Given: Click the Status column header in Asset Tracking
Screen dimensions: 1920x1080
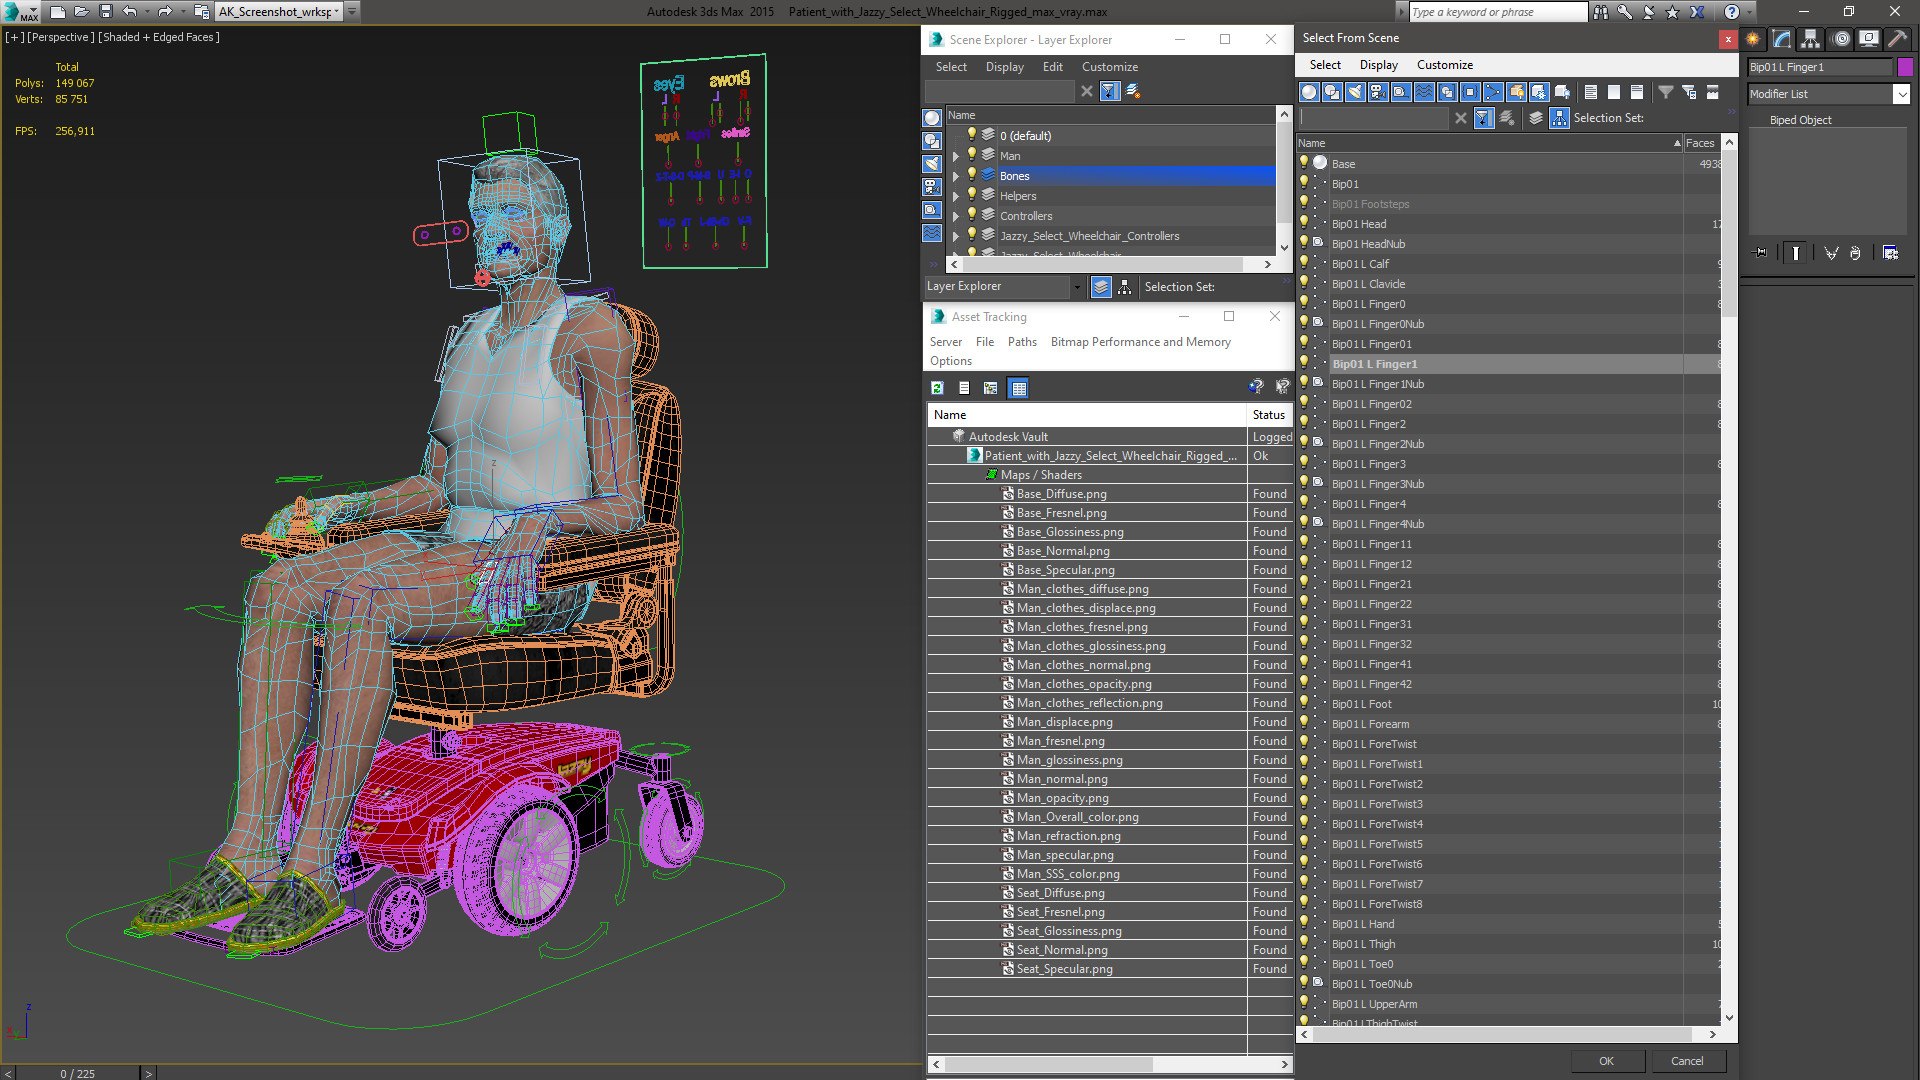Looking at the screenshot, I should [1269, 415].
